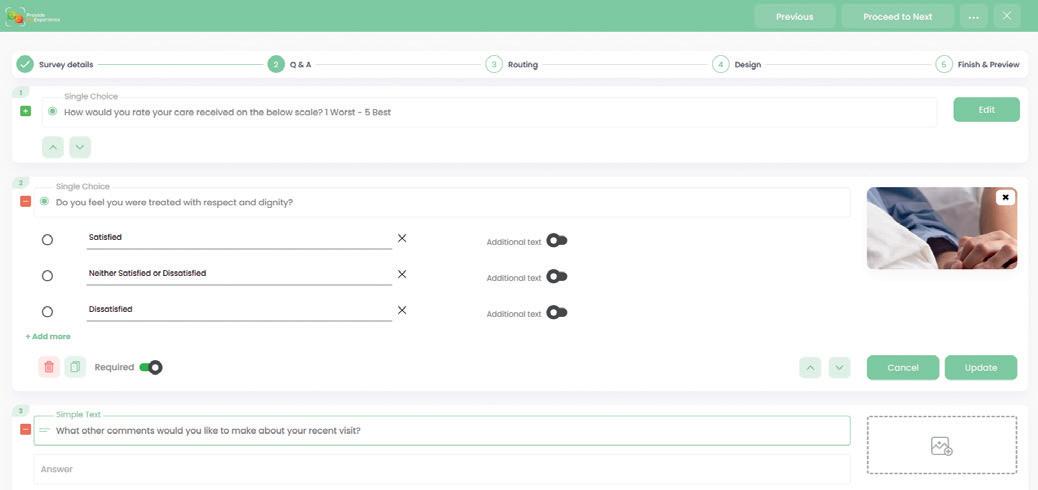This screenshot has width=1038, height=490.
Task: Collapse question 3 with red minus icon
Action: pyautogui.click(x=25, y=430)
